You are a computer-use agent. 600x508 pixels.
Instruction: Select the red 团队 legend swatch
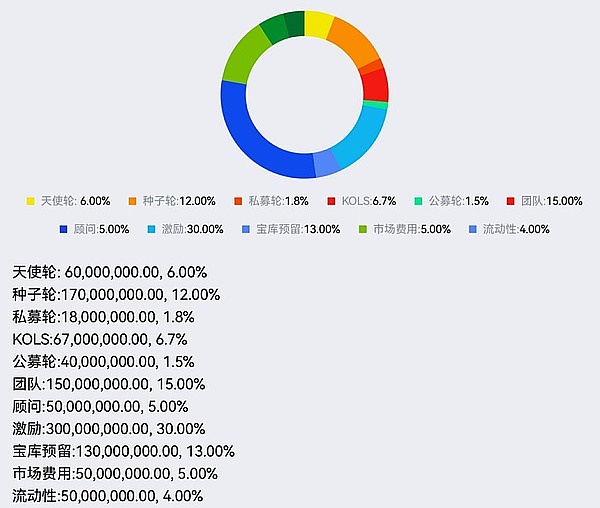click(511, 201)
